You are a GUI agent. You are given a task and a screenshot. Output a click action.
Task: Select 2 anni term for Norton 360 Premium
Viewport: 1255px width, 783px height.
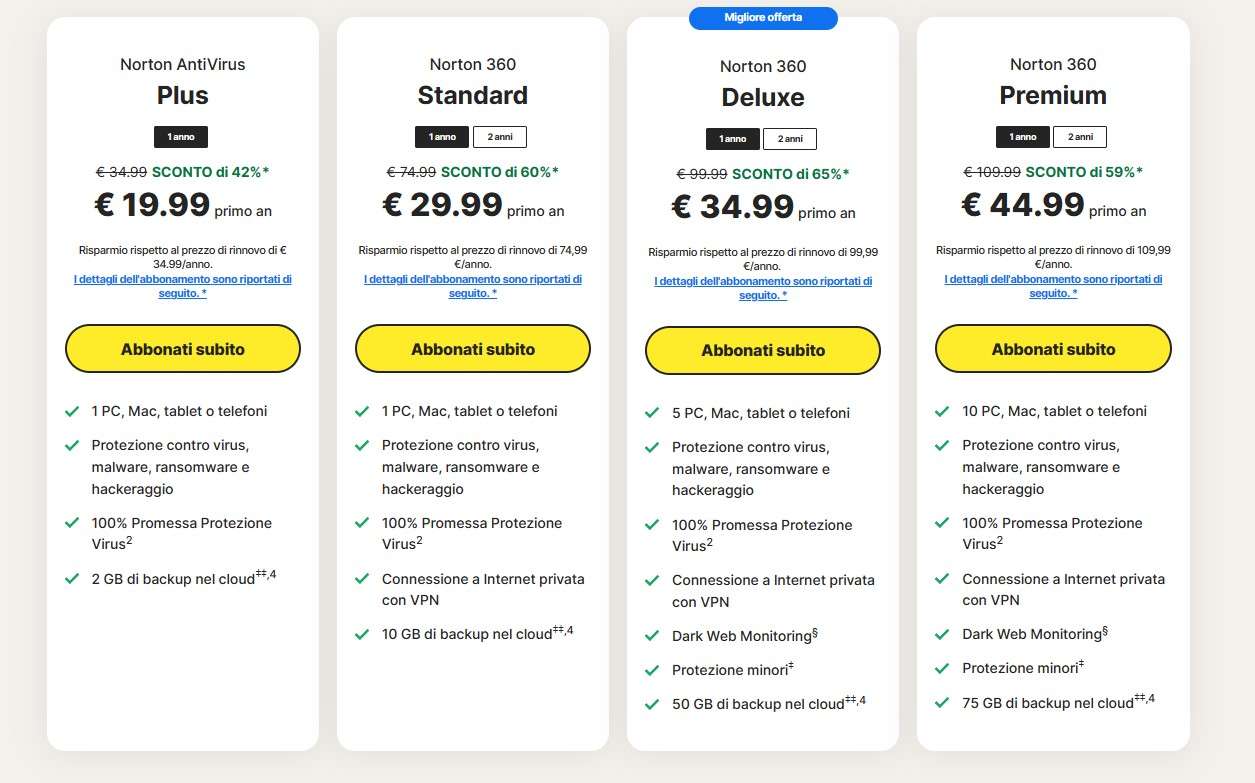tap(1080, 137)
